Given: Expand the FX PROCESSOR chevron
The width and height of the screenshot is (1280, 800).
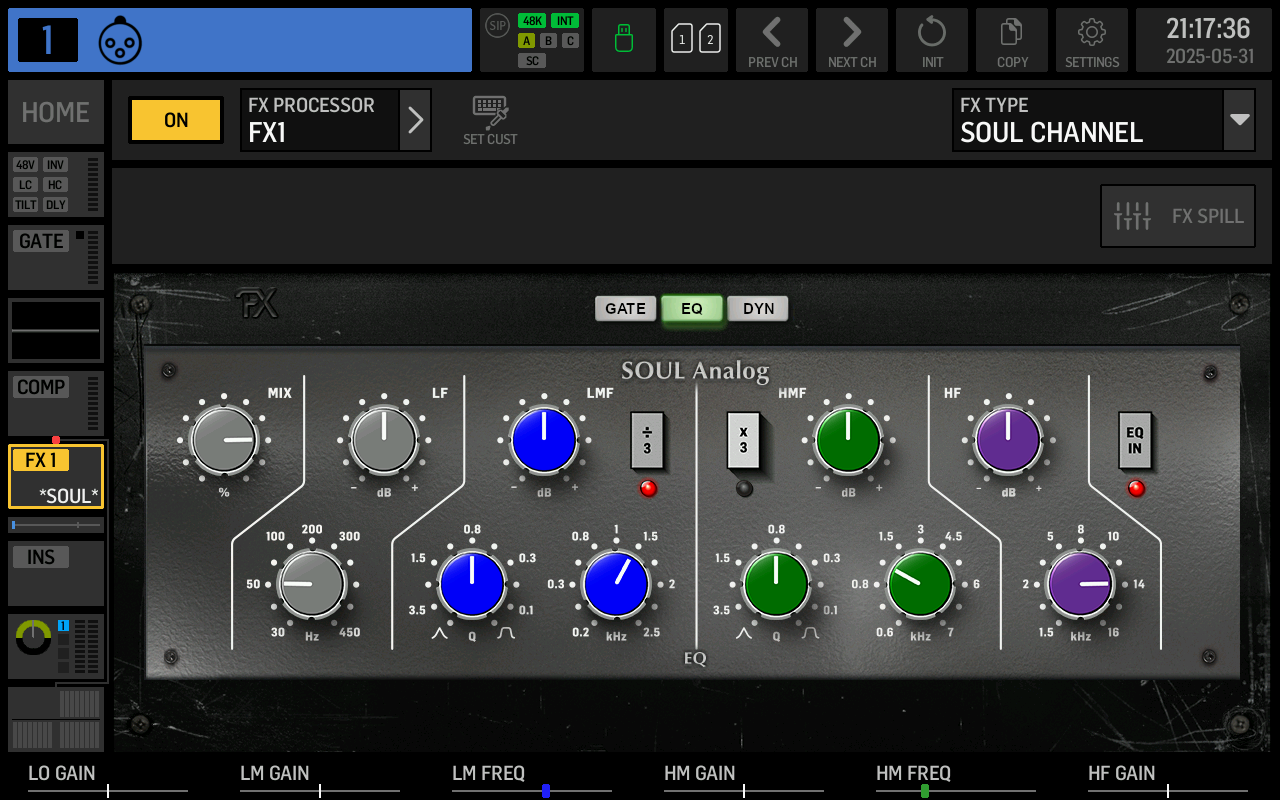Looking at the screenshot, I should coord(415,120).
